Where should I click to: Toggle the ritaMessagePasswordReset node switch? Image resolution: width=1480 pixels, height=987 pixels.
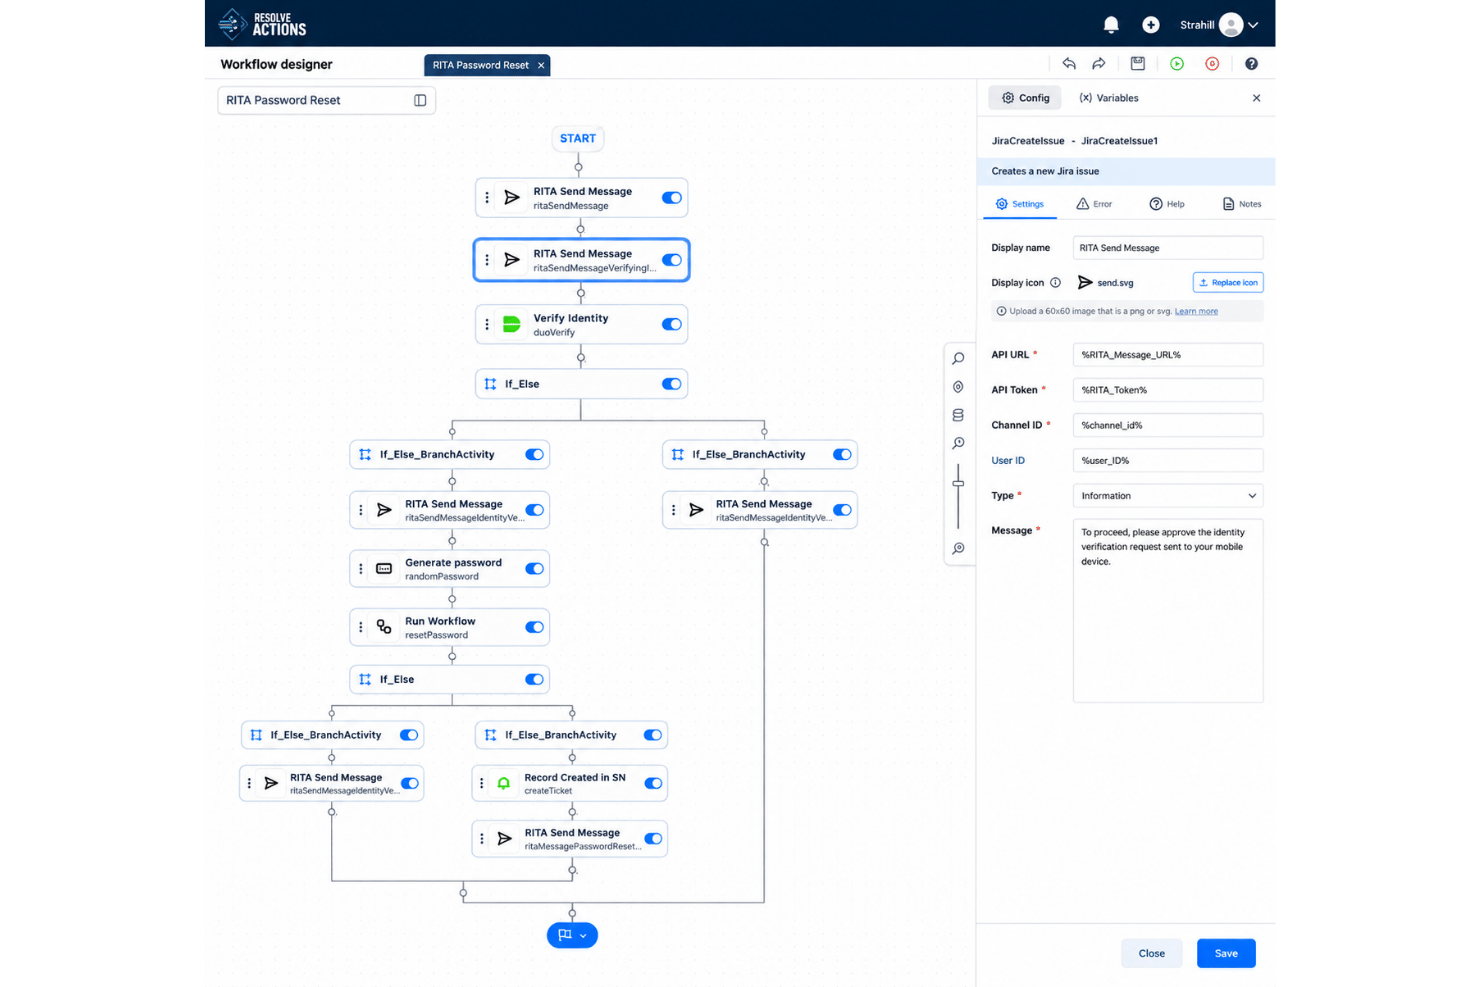653,839
